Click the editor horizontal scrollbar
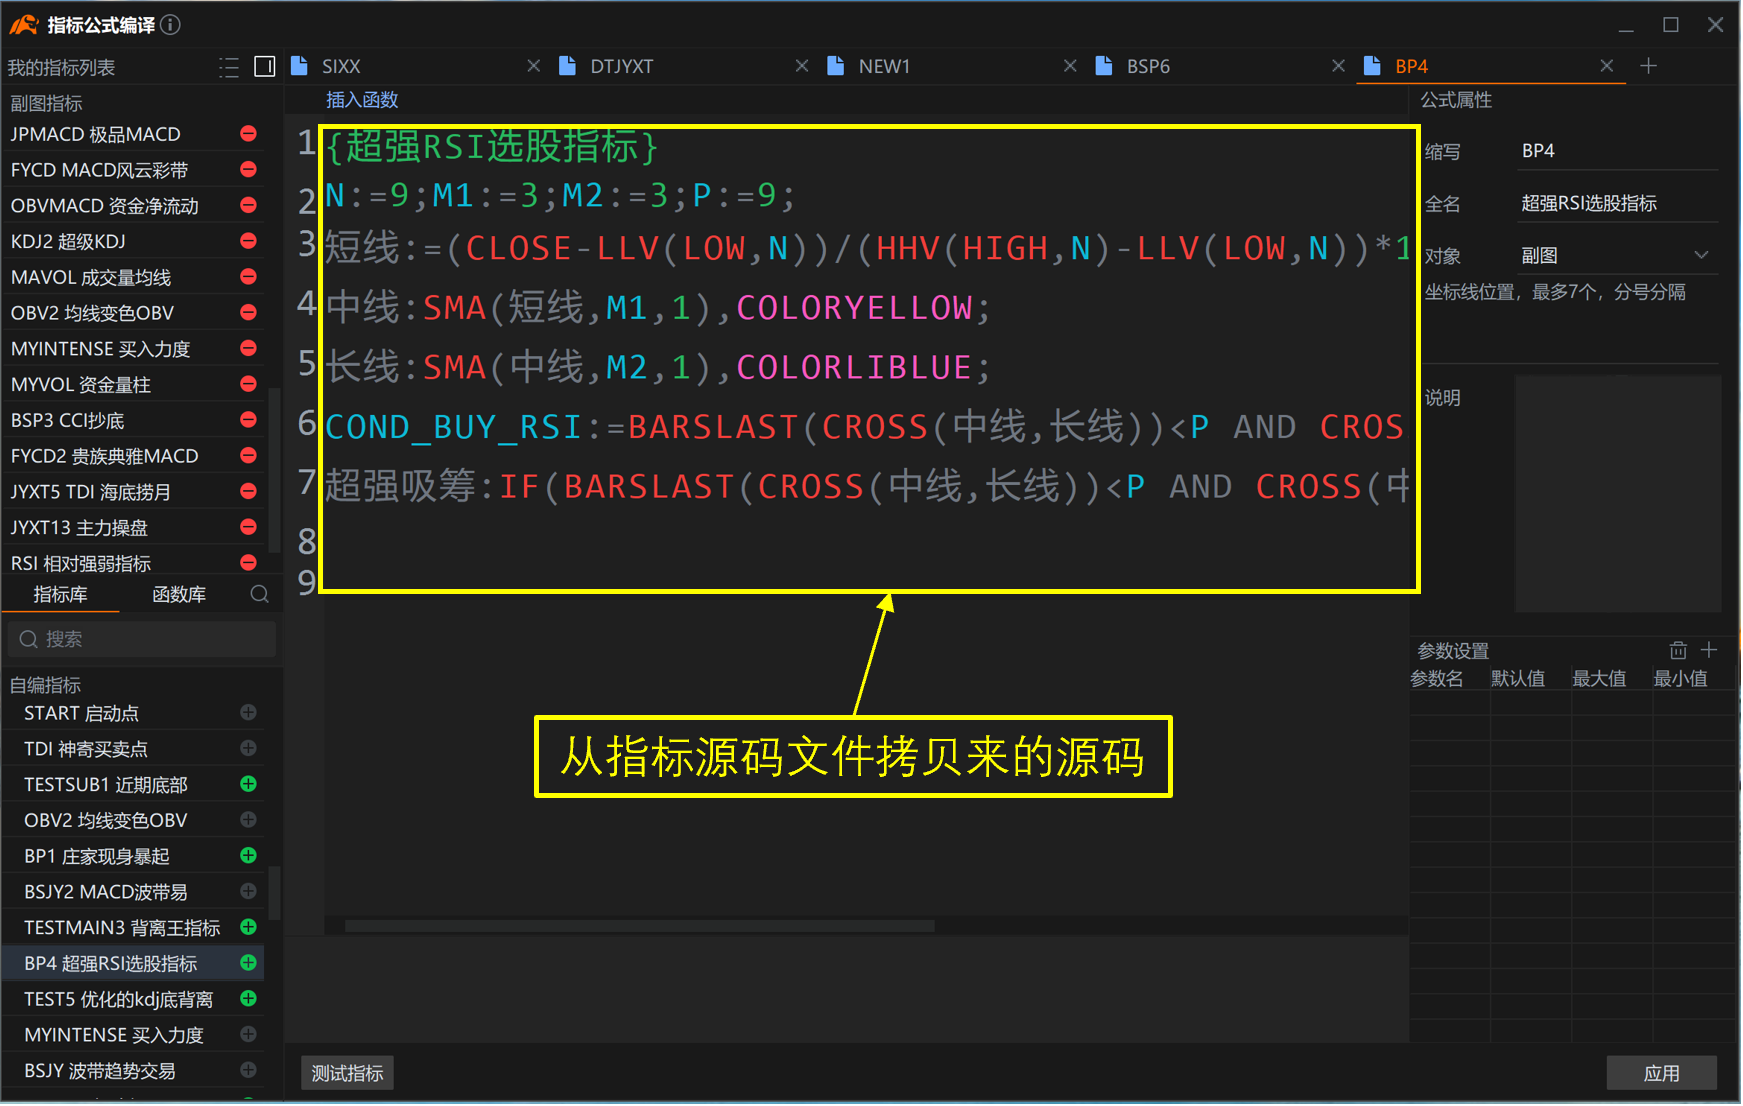1743x1106 pixels. (640, 926)
